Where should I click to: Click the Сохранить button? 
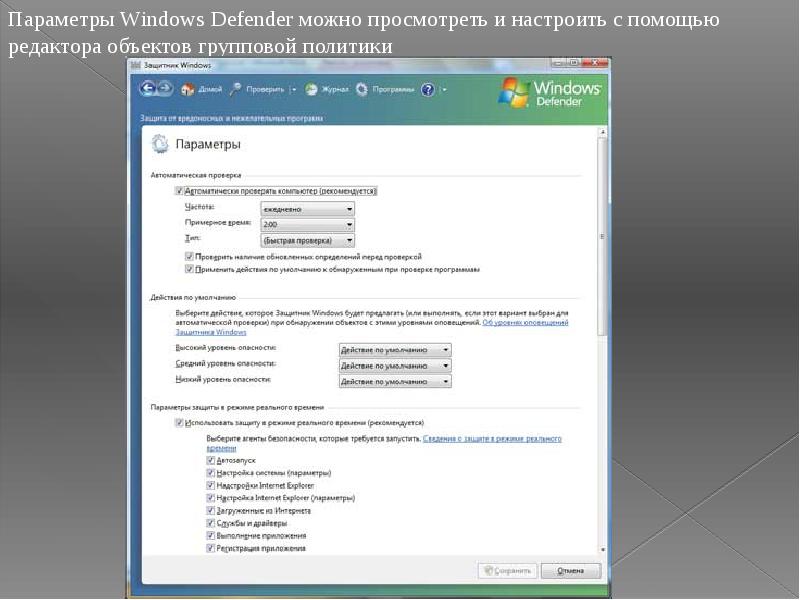pyautogui.click(x=508, y=571)
